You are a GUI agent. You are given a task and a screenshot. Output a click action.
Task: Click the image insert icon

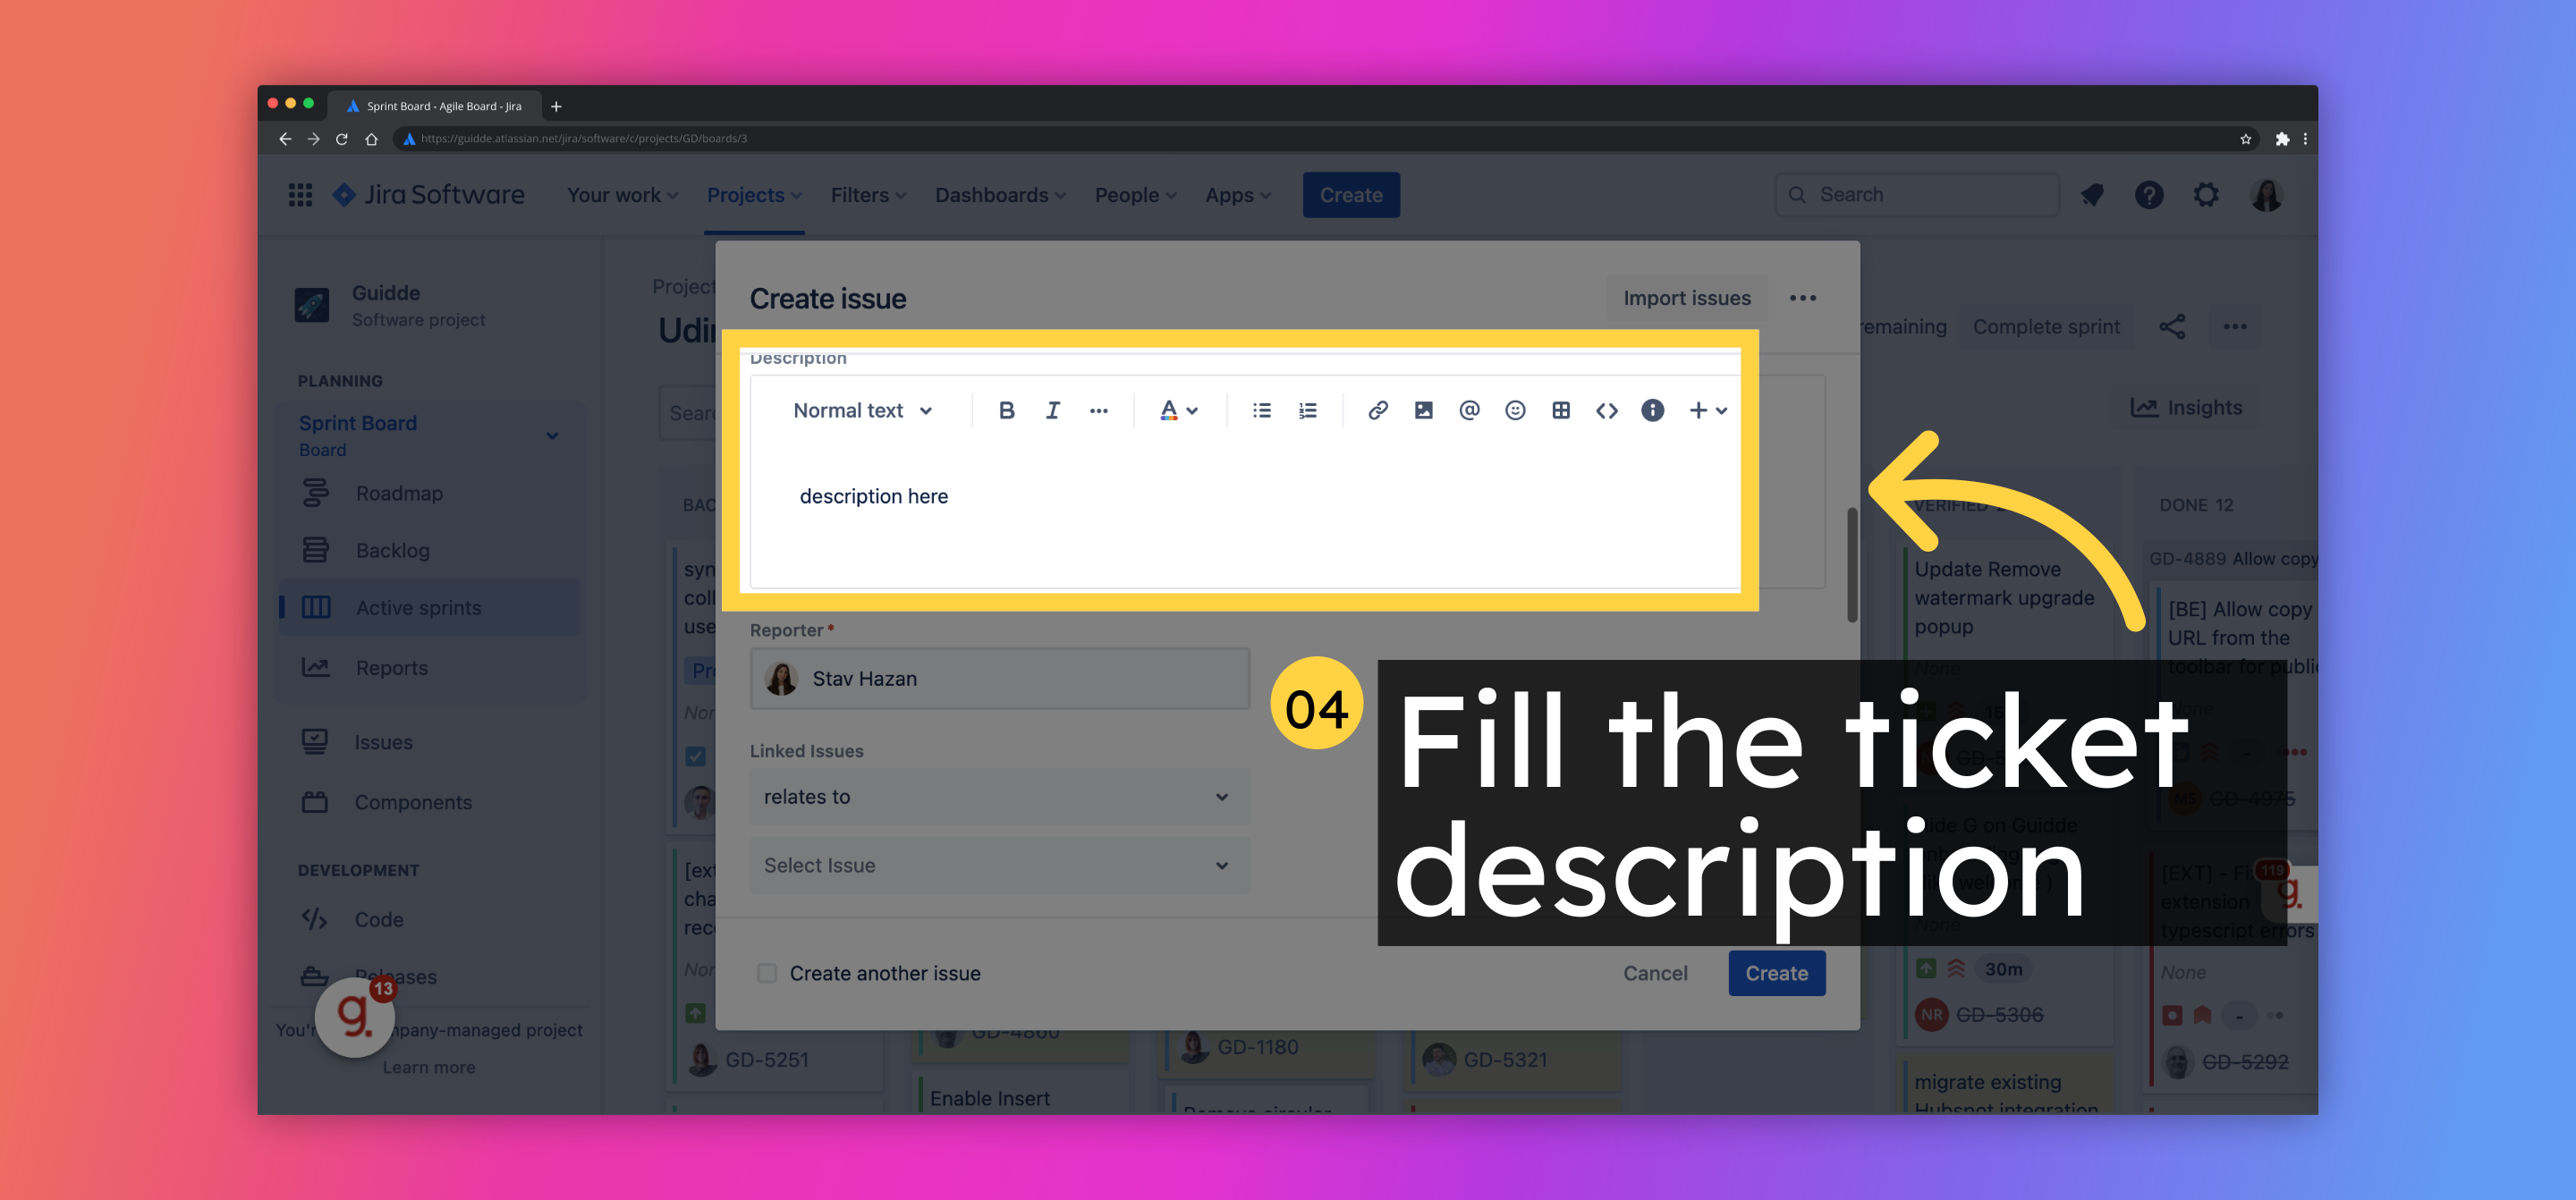pyautogui.click(x=1421, y=410)
